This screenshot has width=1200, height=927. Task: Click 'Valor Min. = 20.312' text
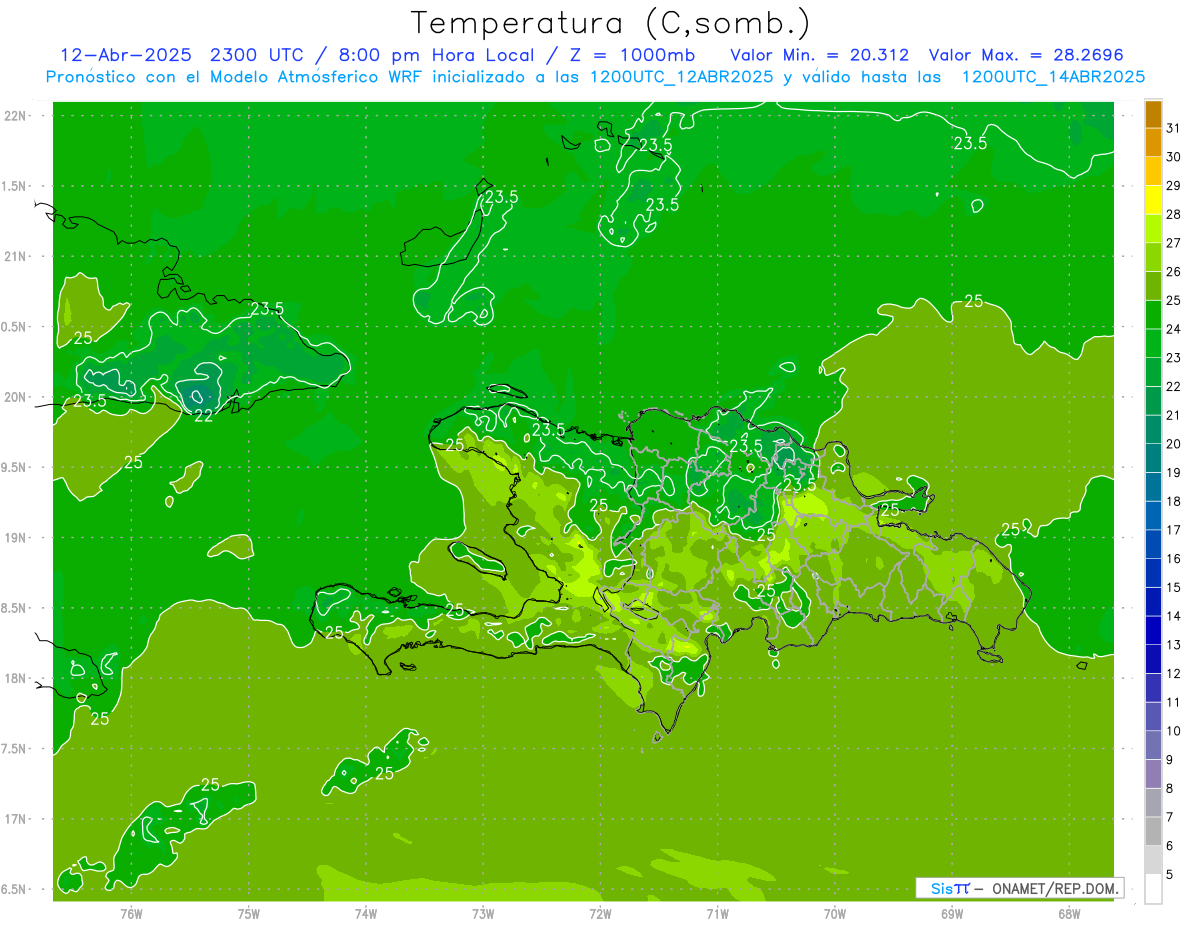click(x=820, y=54)
